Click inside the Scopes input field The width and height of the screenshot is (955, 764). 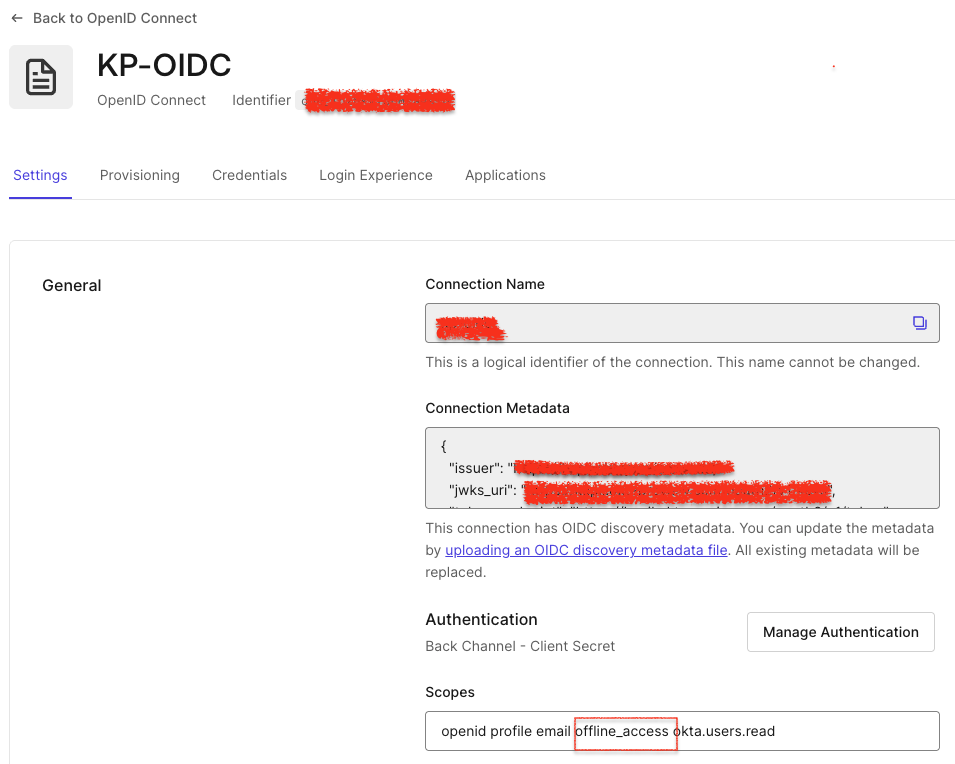coord(682,730)
